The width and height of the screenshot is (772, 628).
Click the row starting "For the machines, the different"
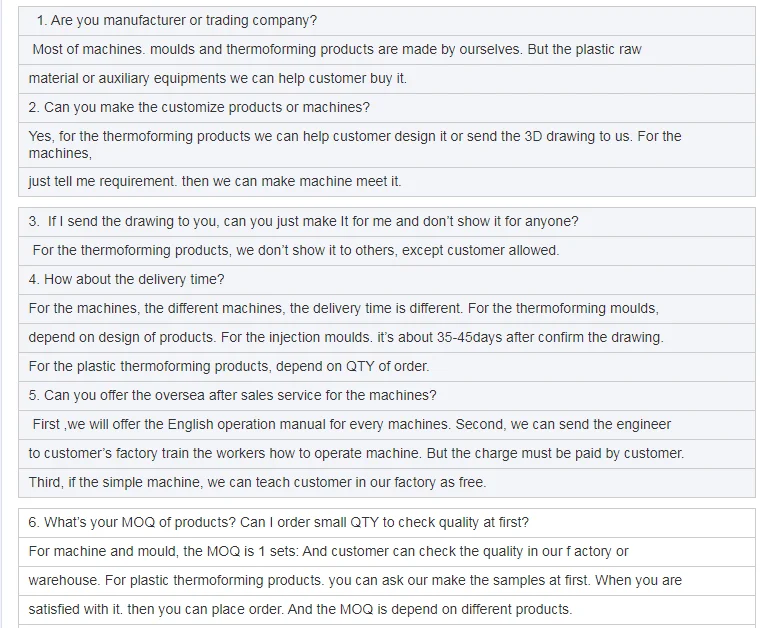(x=343, y=308)
